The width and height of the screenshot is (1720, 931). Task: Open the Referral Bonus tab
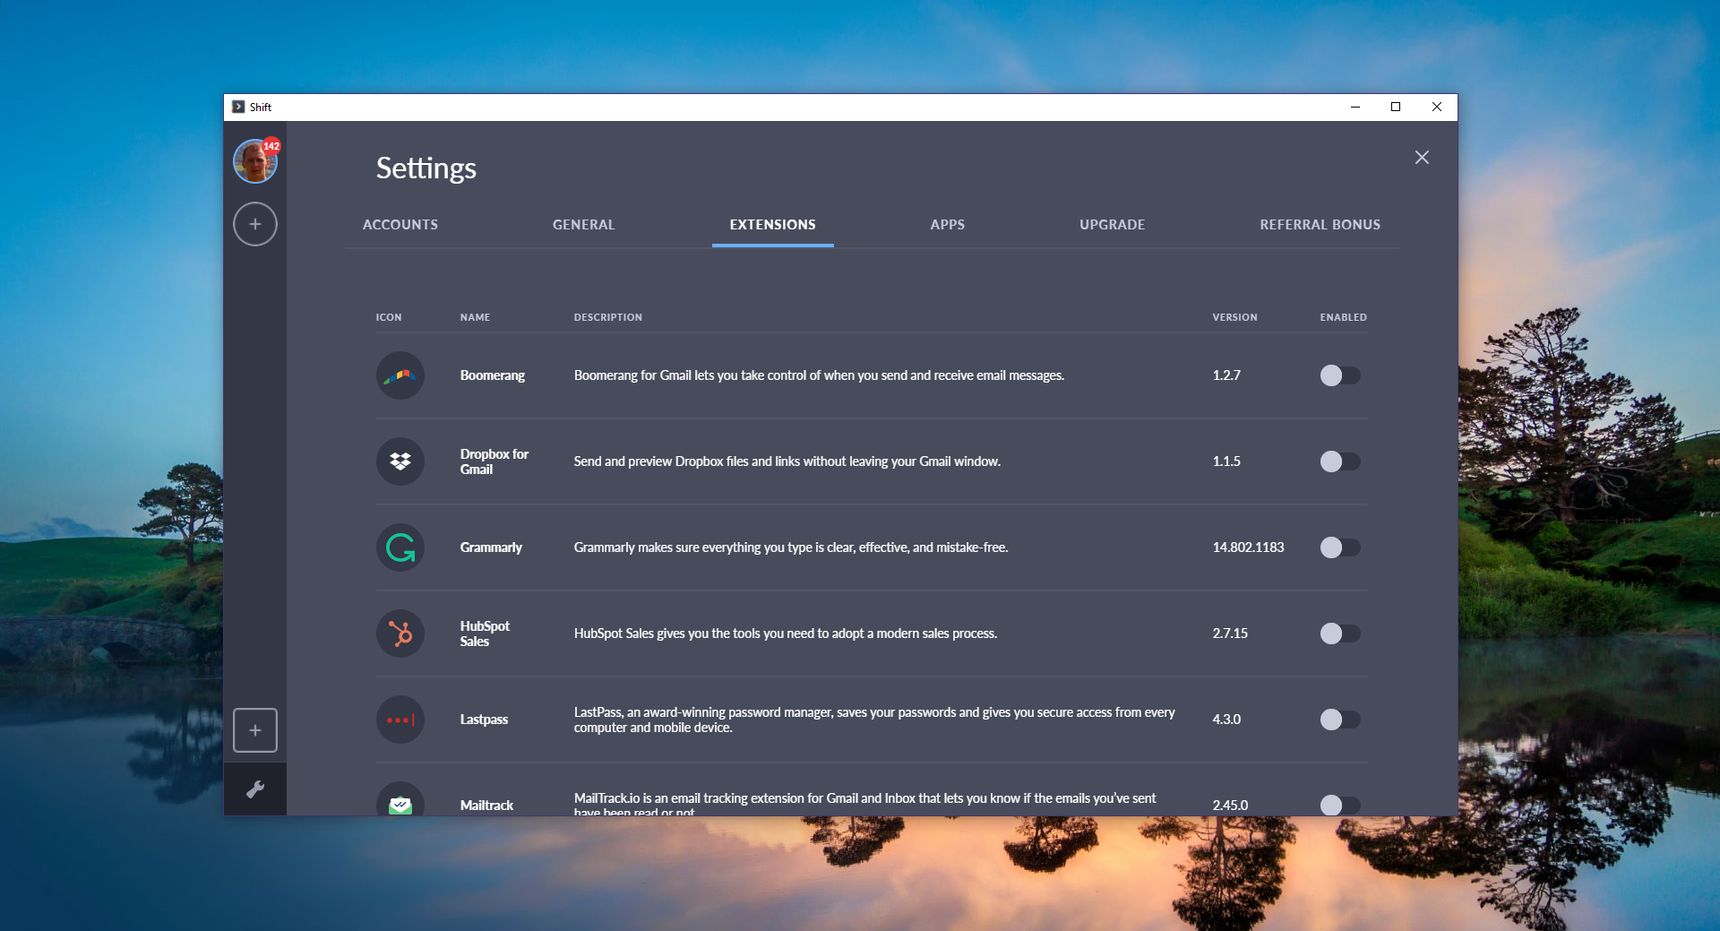[x=1320, y=225]
